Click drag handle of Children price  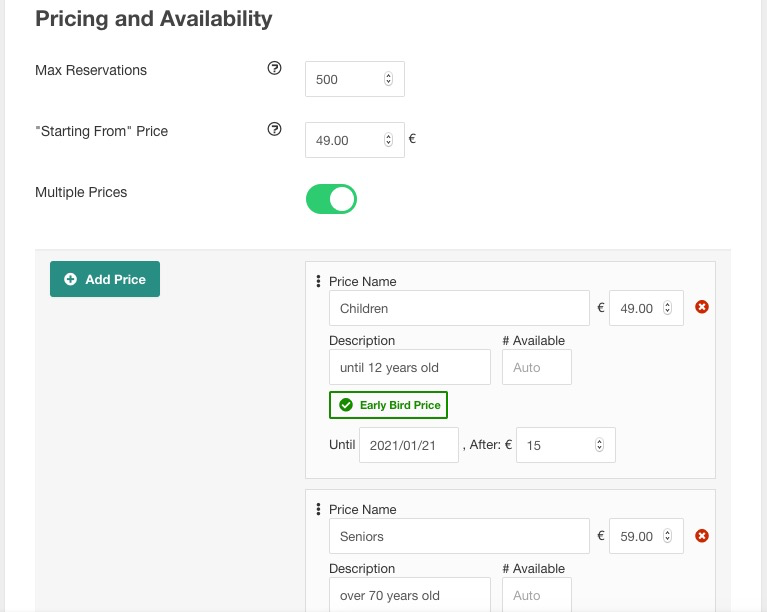(x=318, y=281)
